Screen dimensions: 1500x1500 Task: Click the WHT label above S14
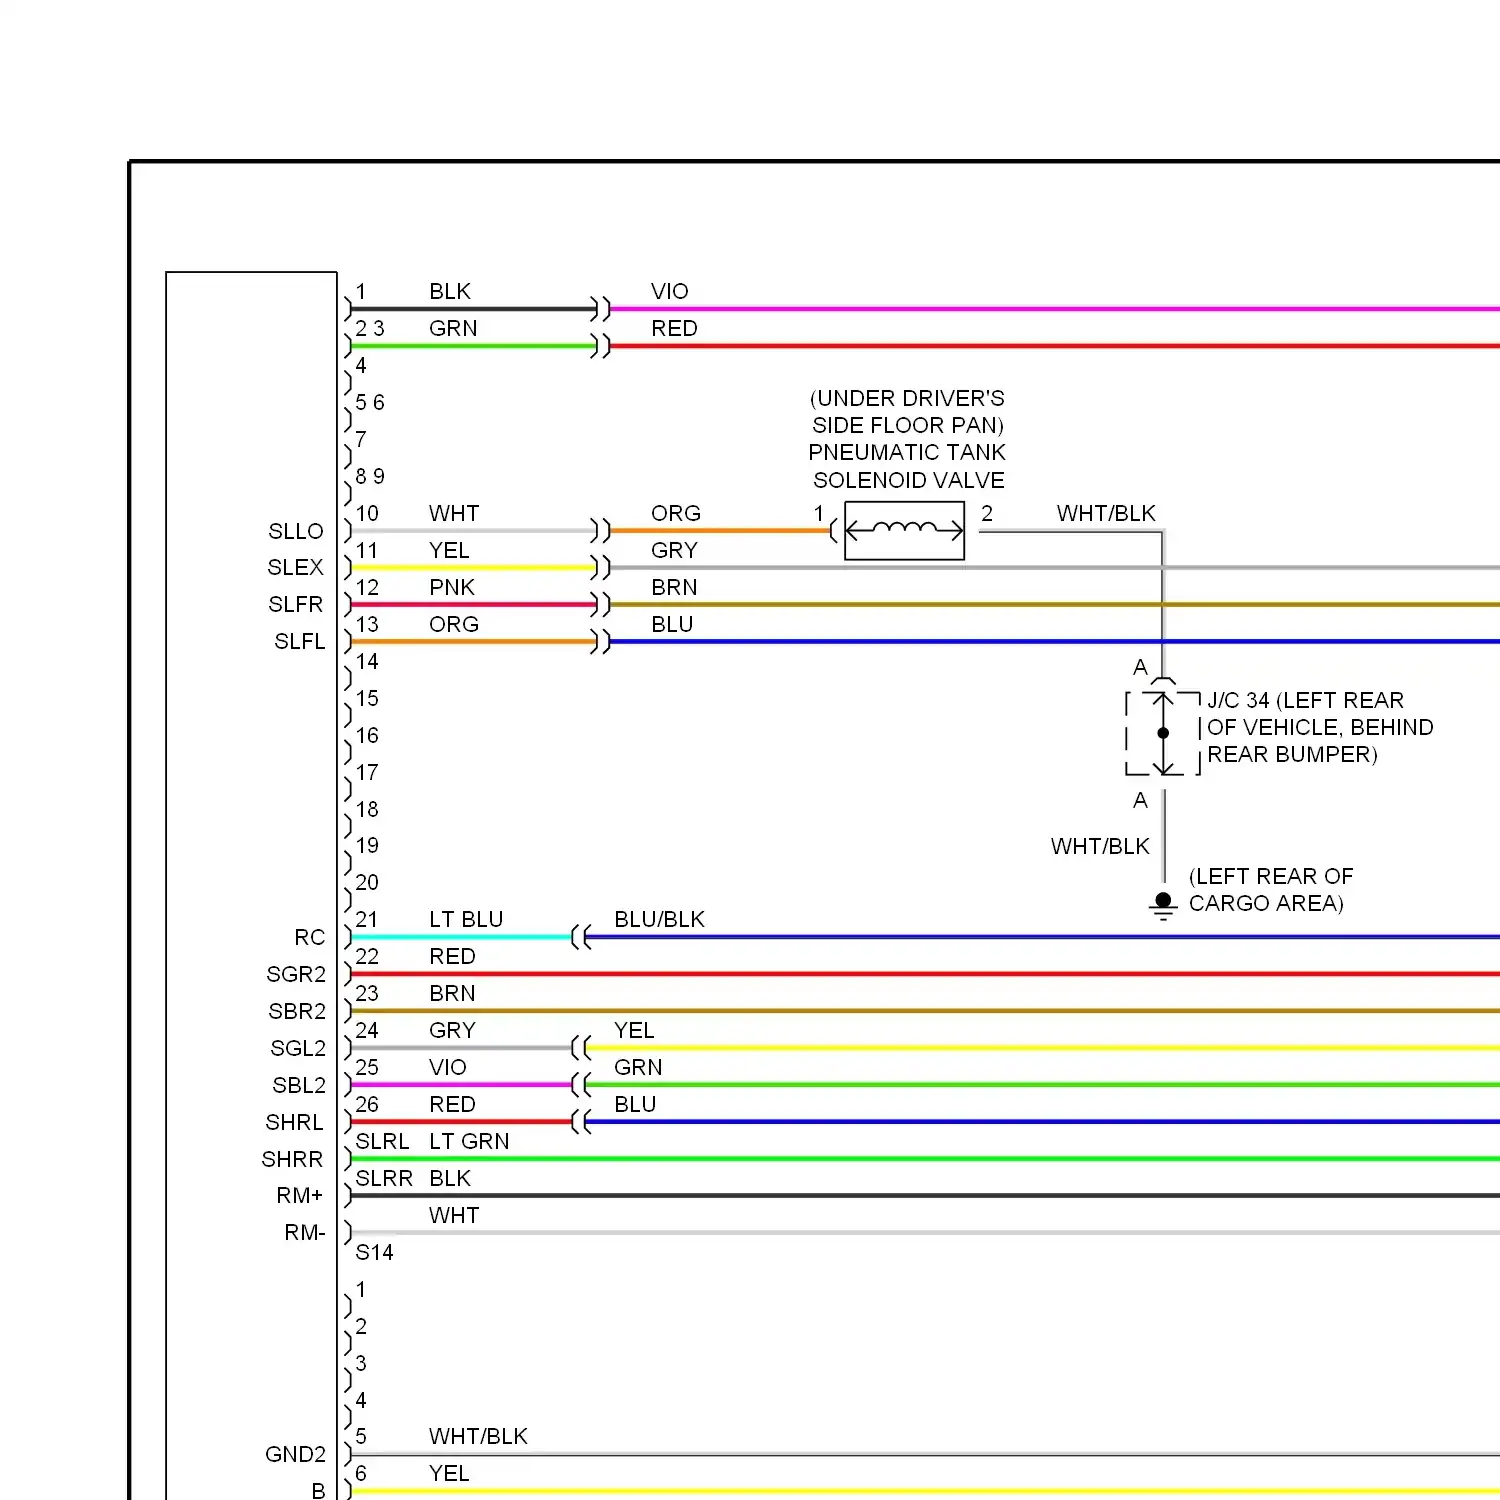pos(454,1215)
